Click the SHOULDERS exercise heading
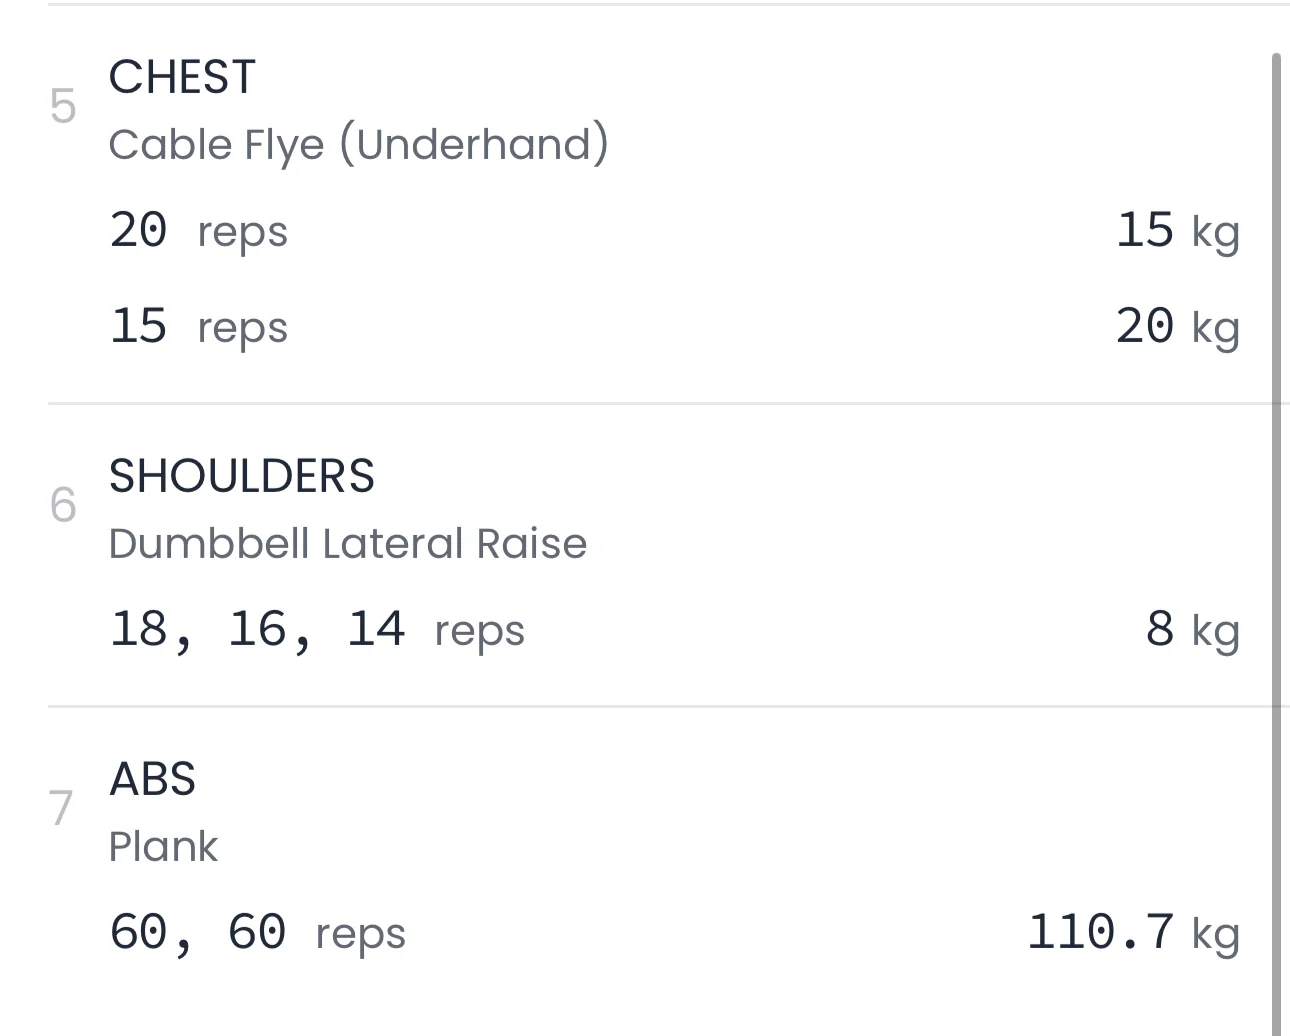 coord(241,476)
